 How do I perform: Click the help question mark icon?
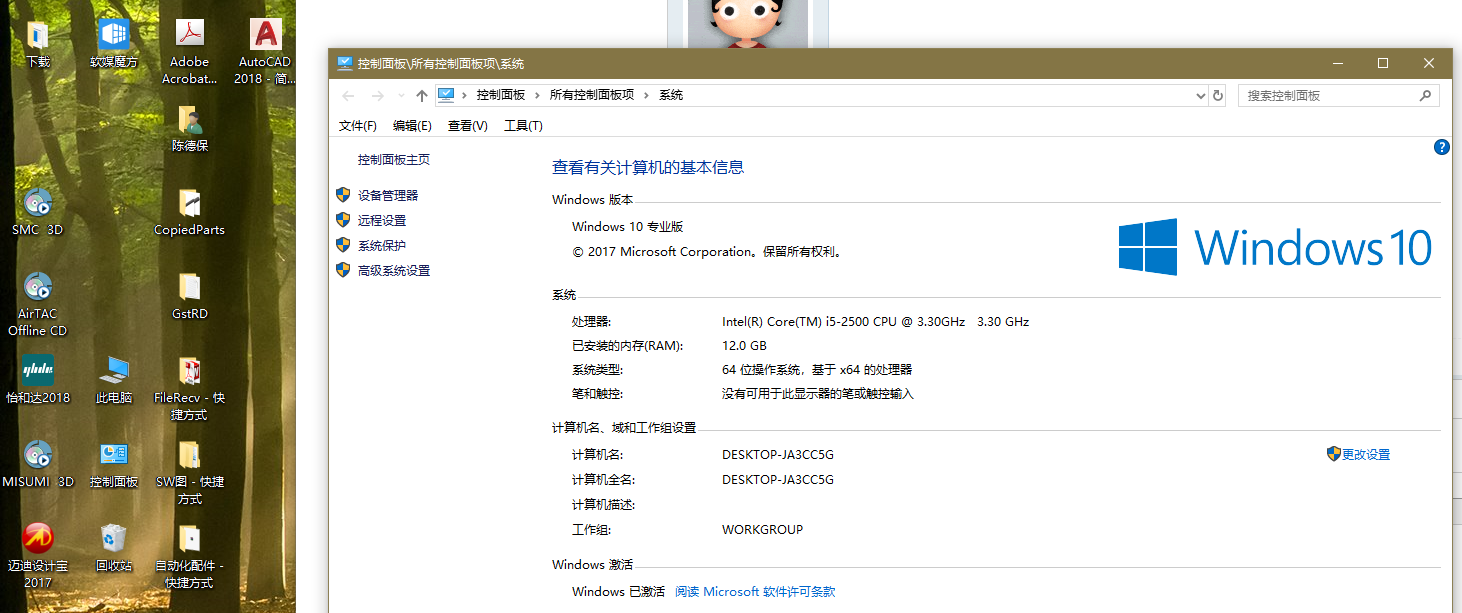click(x=1441, y=147)
